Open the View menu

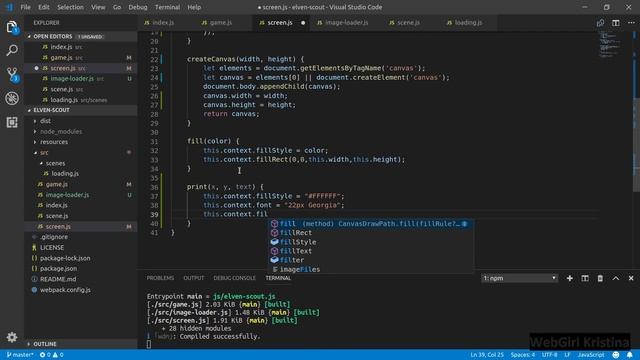coord(98,7)
